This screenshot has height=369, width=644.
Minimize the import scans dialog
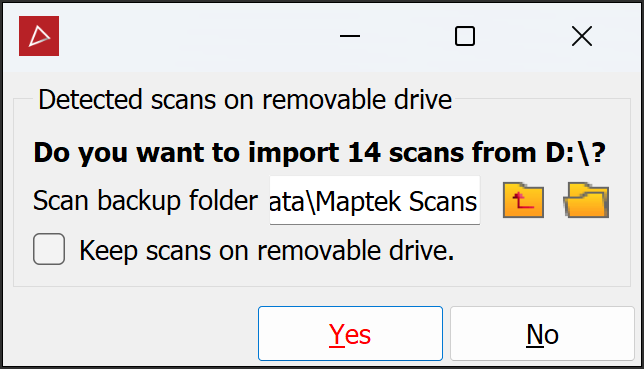tap(350, 36)
